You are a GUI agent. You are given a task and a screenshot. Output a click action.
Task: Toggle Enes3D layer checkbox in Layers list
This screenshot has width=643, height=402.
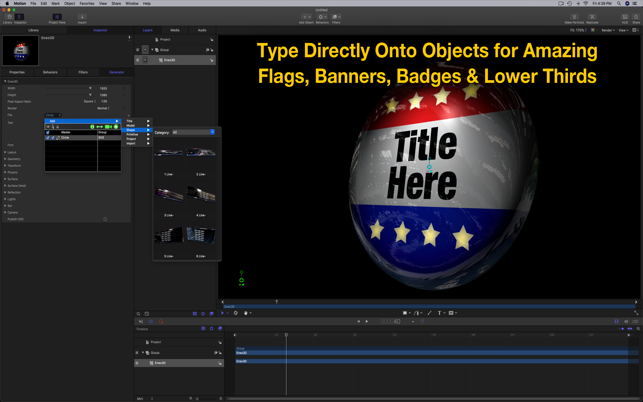coord(138,60)
